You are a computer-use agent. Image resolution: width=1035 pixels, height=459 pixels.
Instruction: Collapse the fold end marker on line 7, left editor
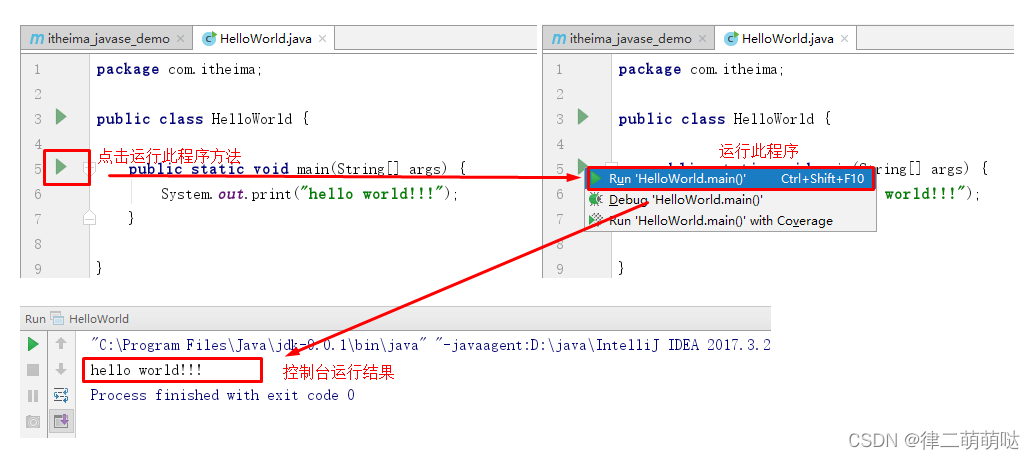tap(89, 217)
